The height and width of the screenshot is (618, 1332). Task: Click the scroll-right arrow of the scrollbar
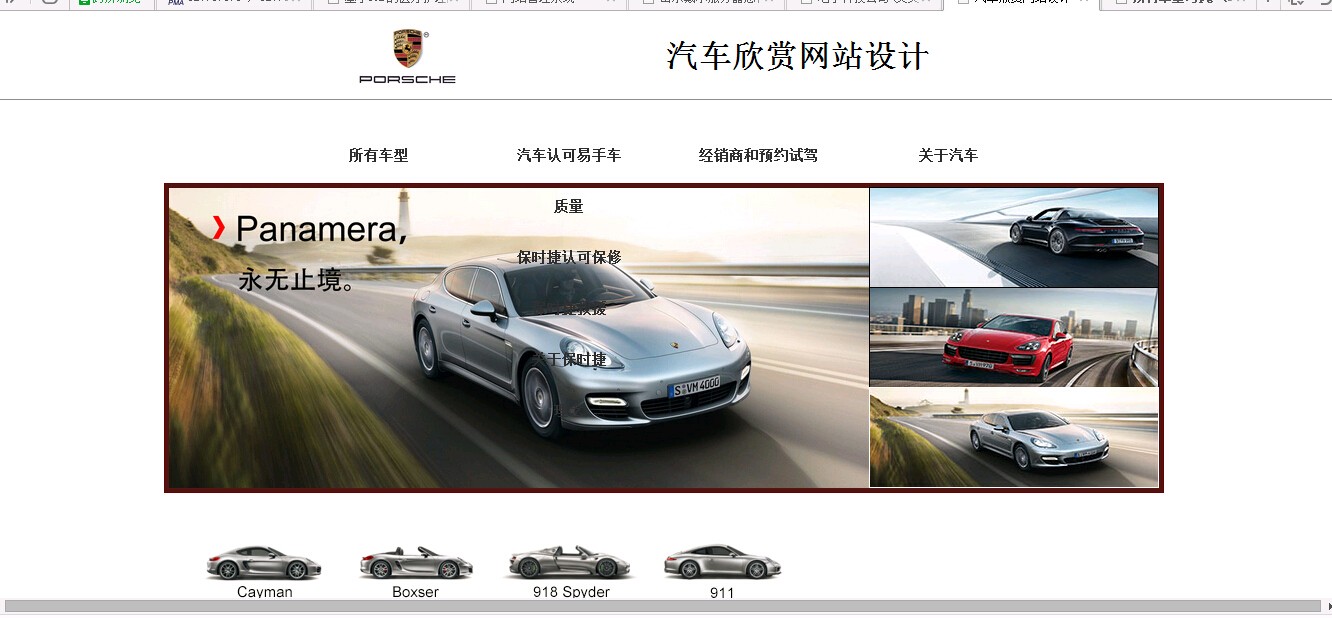point(1327,606)
